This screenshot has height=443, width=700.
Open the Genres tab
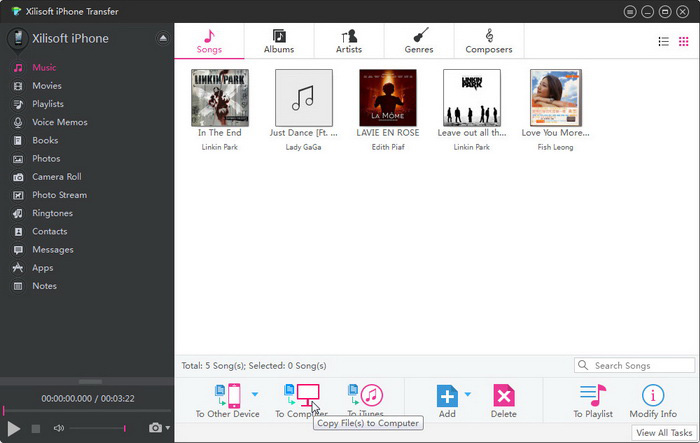pos(418,40)
